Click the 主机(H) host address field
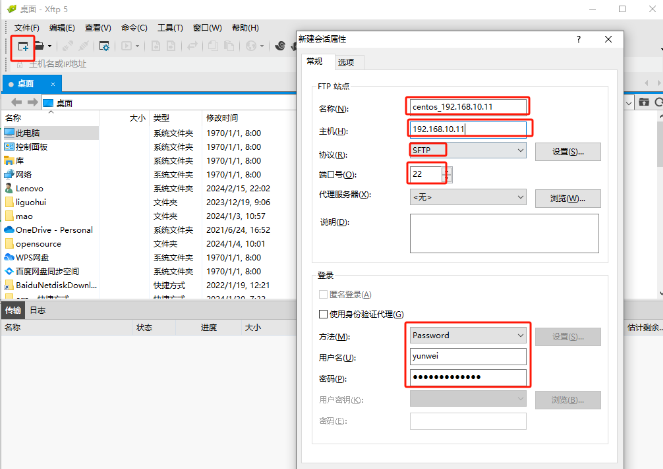Viewport: 663px width, 469px height. [x=468, y=129]
